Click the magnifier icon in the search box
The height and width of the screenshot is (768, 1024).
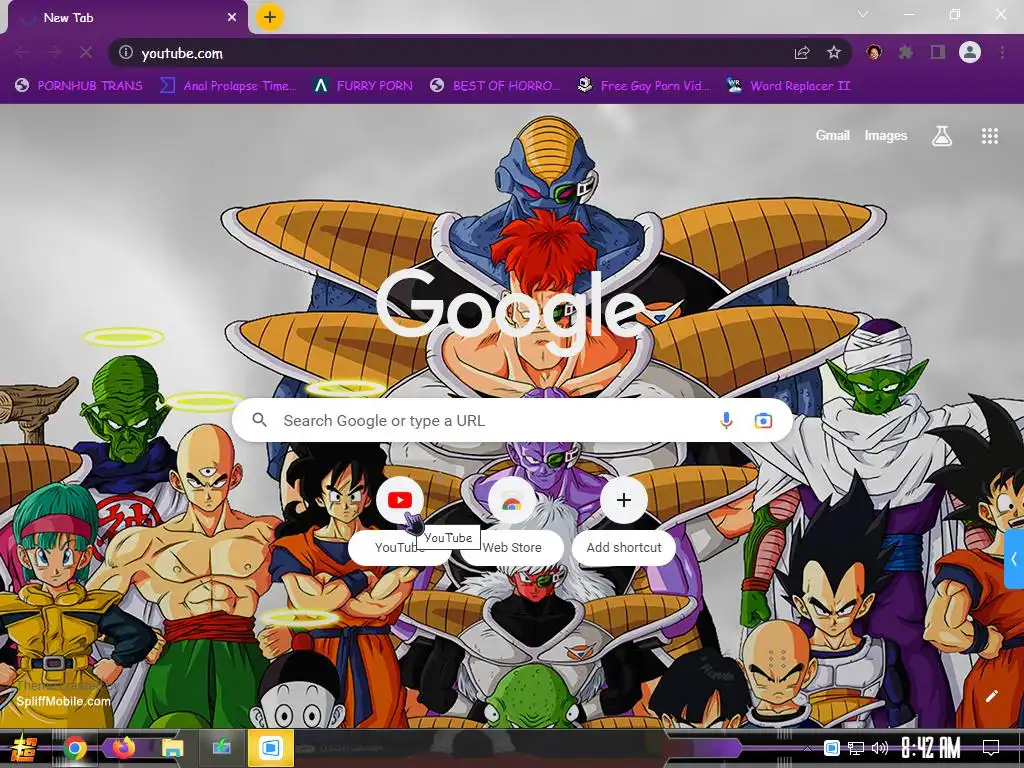tap(260, 420)
